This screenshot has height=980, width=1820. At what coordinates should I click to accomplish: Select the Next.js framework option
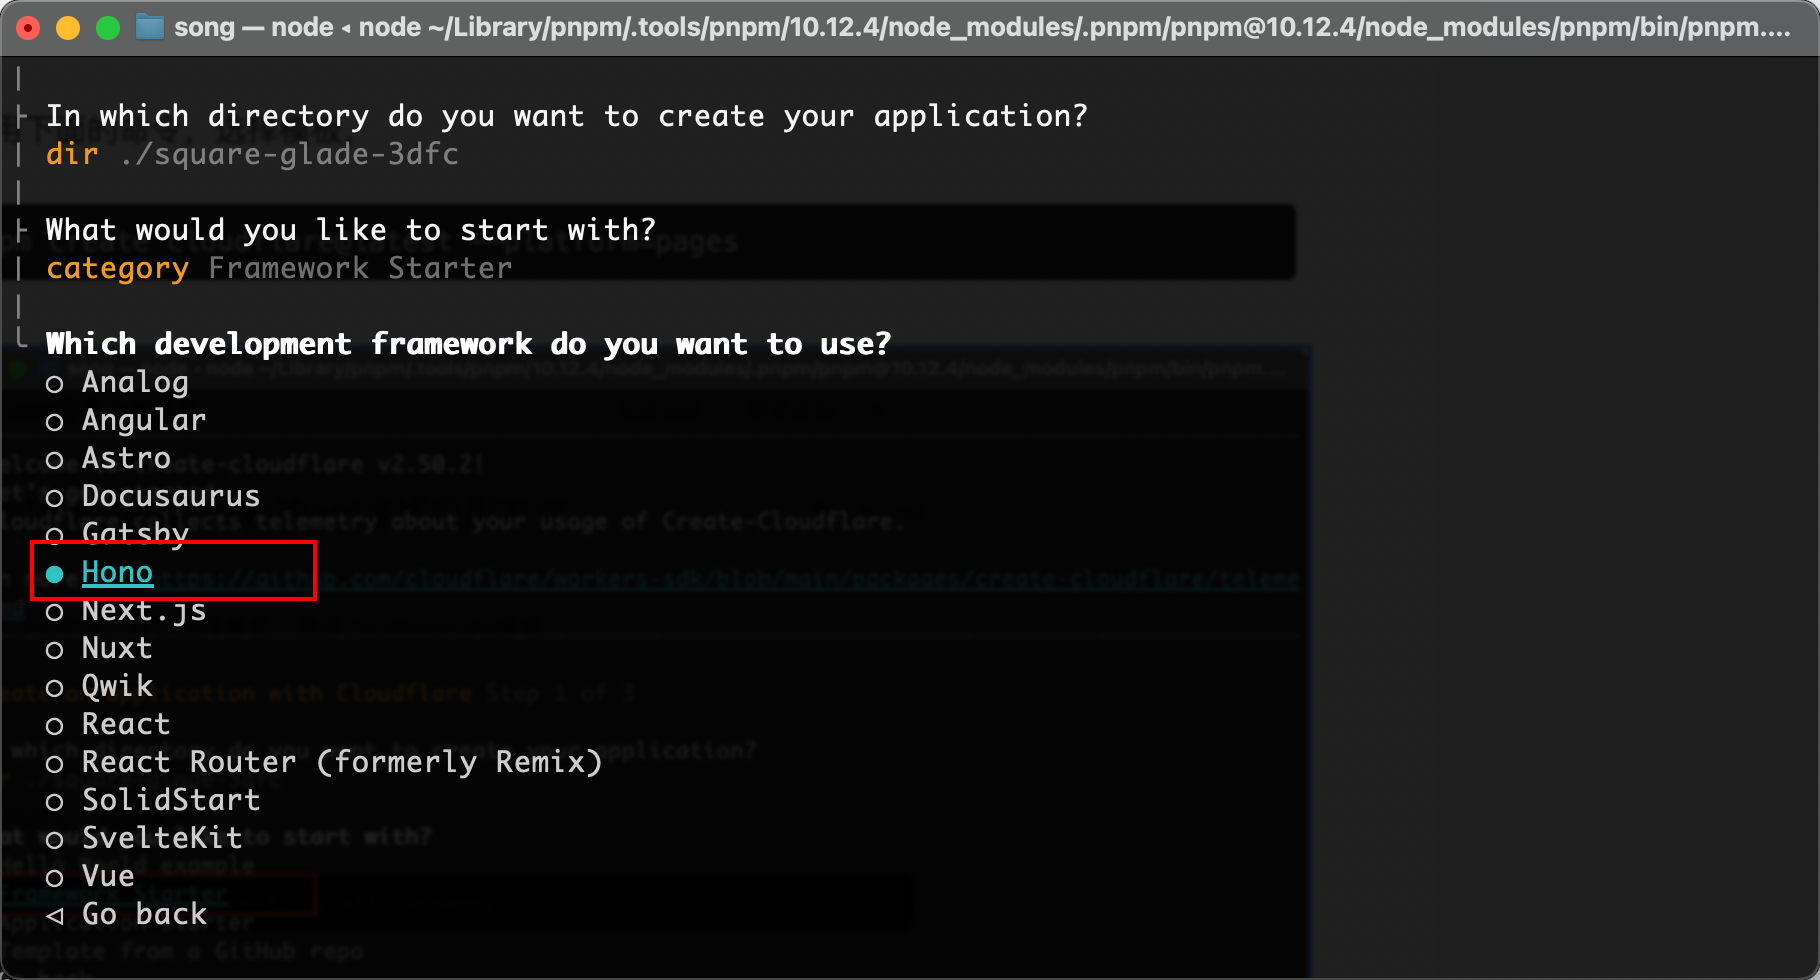pos(144,610)
